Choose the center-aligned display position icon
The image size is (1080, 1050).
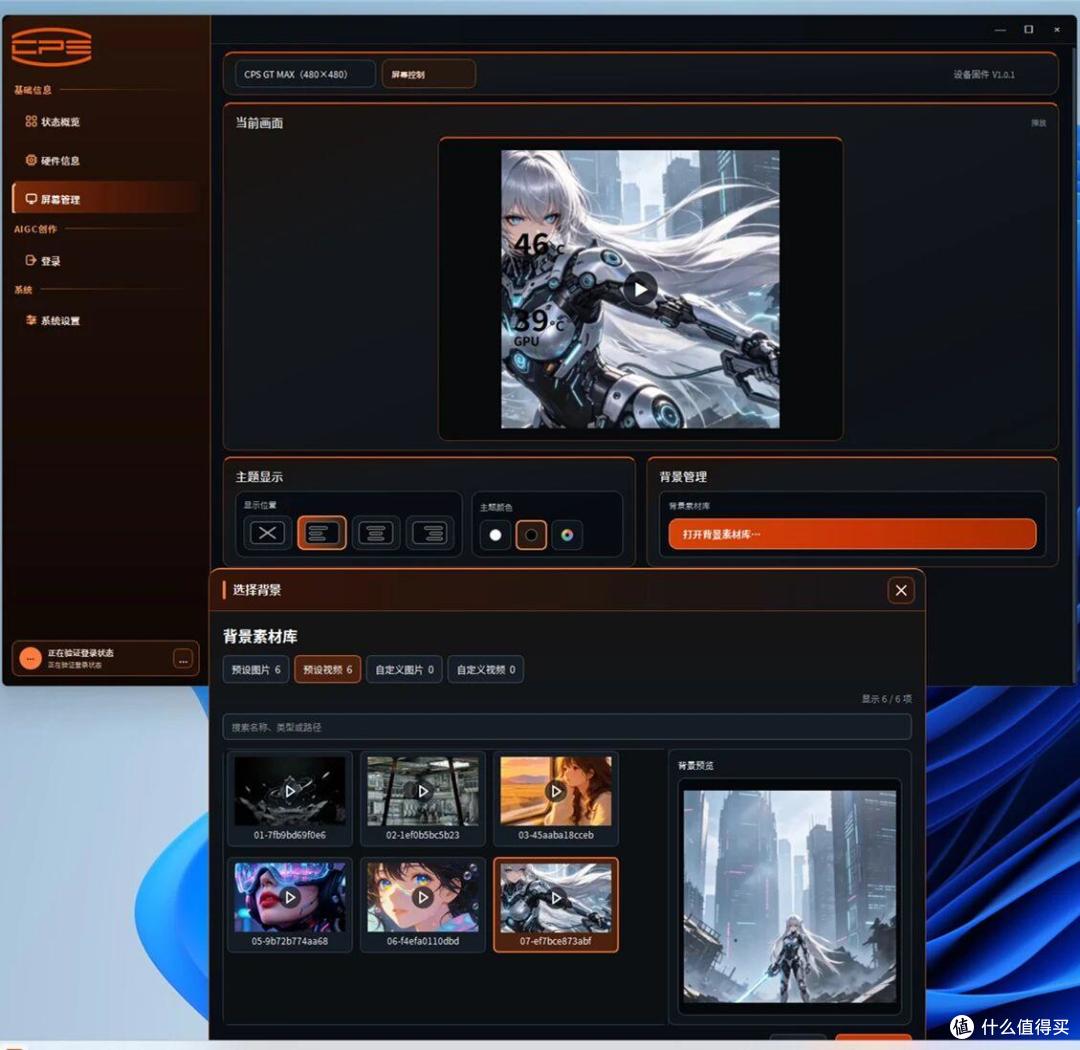pyautogui.click(x=375, y=533)
